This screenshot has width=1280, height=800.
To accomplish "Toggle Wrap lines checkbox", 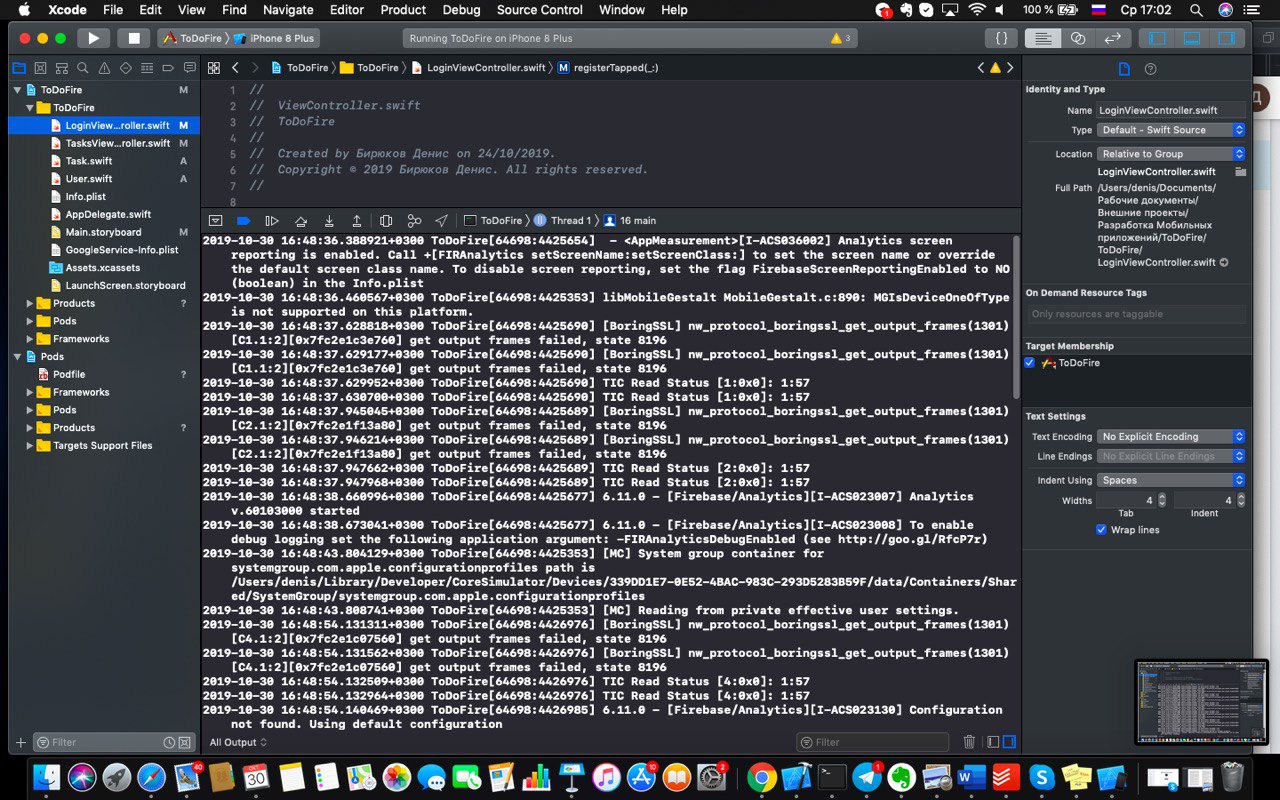I will coord(1102,530).
